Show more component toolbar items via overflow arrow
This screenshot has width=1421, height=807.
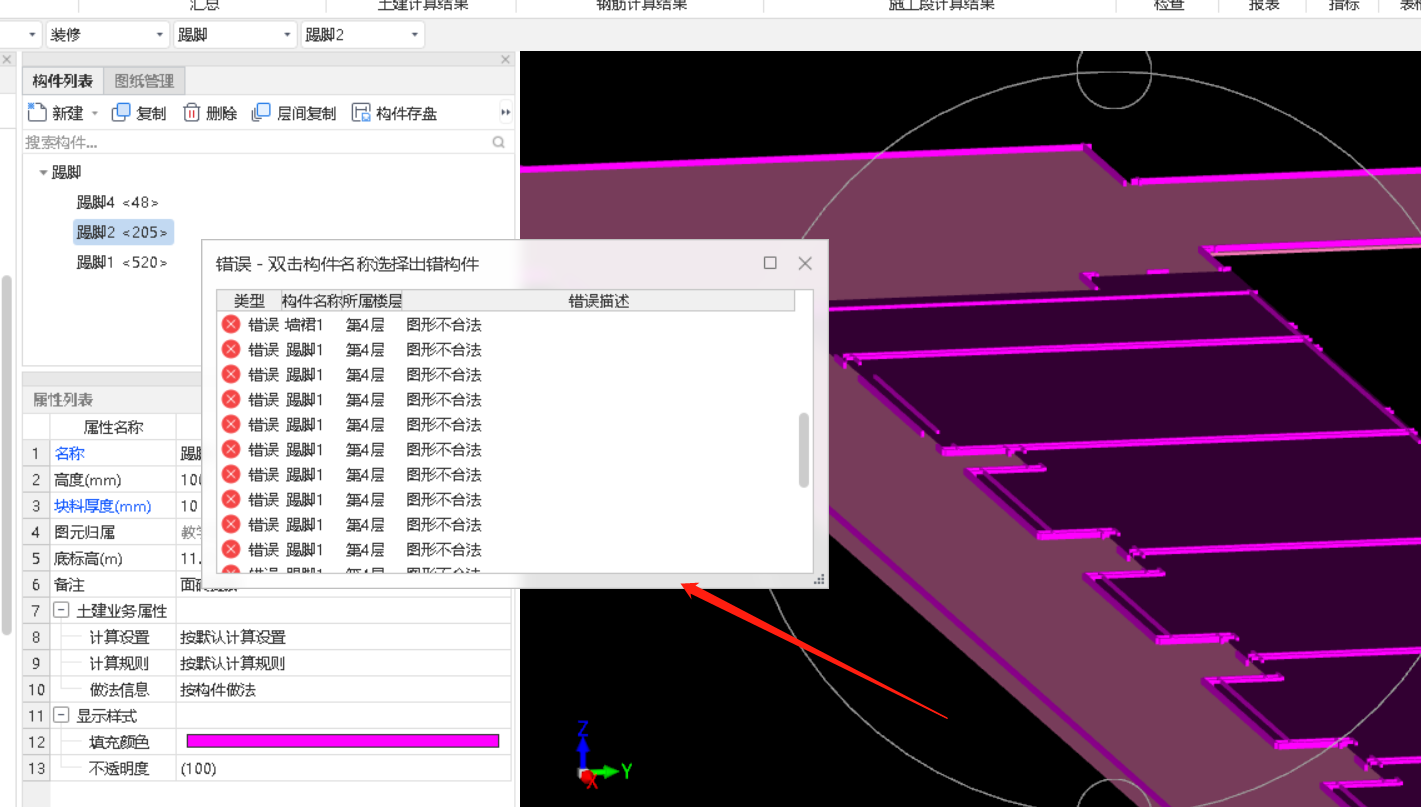[506, 113]
